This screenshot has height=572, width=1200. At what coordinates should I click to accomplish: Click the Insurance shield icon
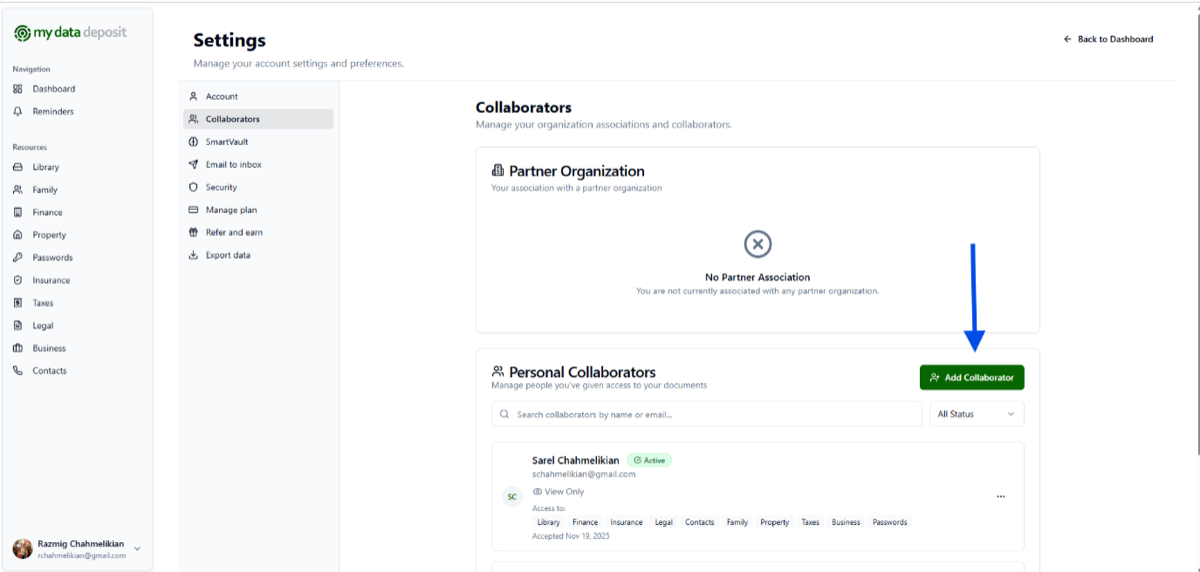tap(18, 280)
